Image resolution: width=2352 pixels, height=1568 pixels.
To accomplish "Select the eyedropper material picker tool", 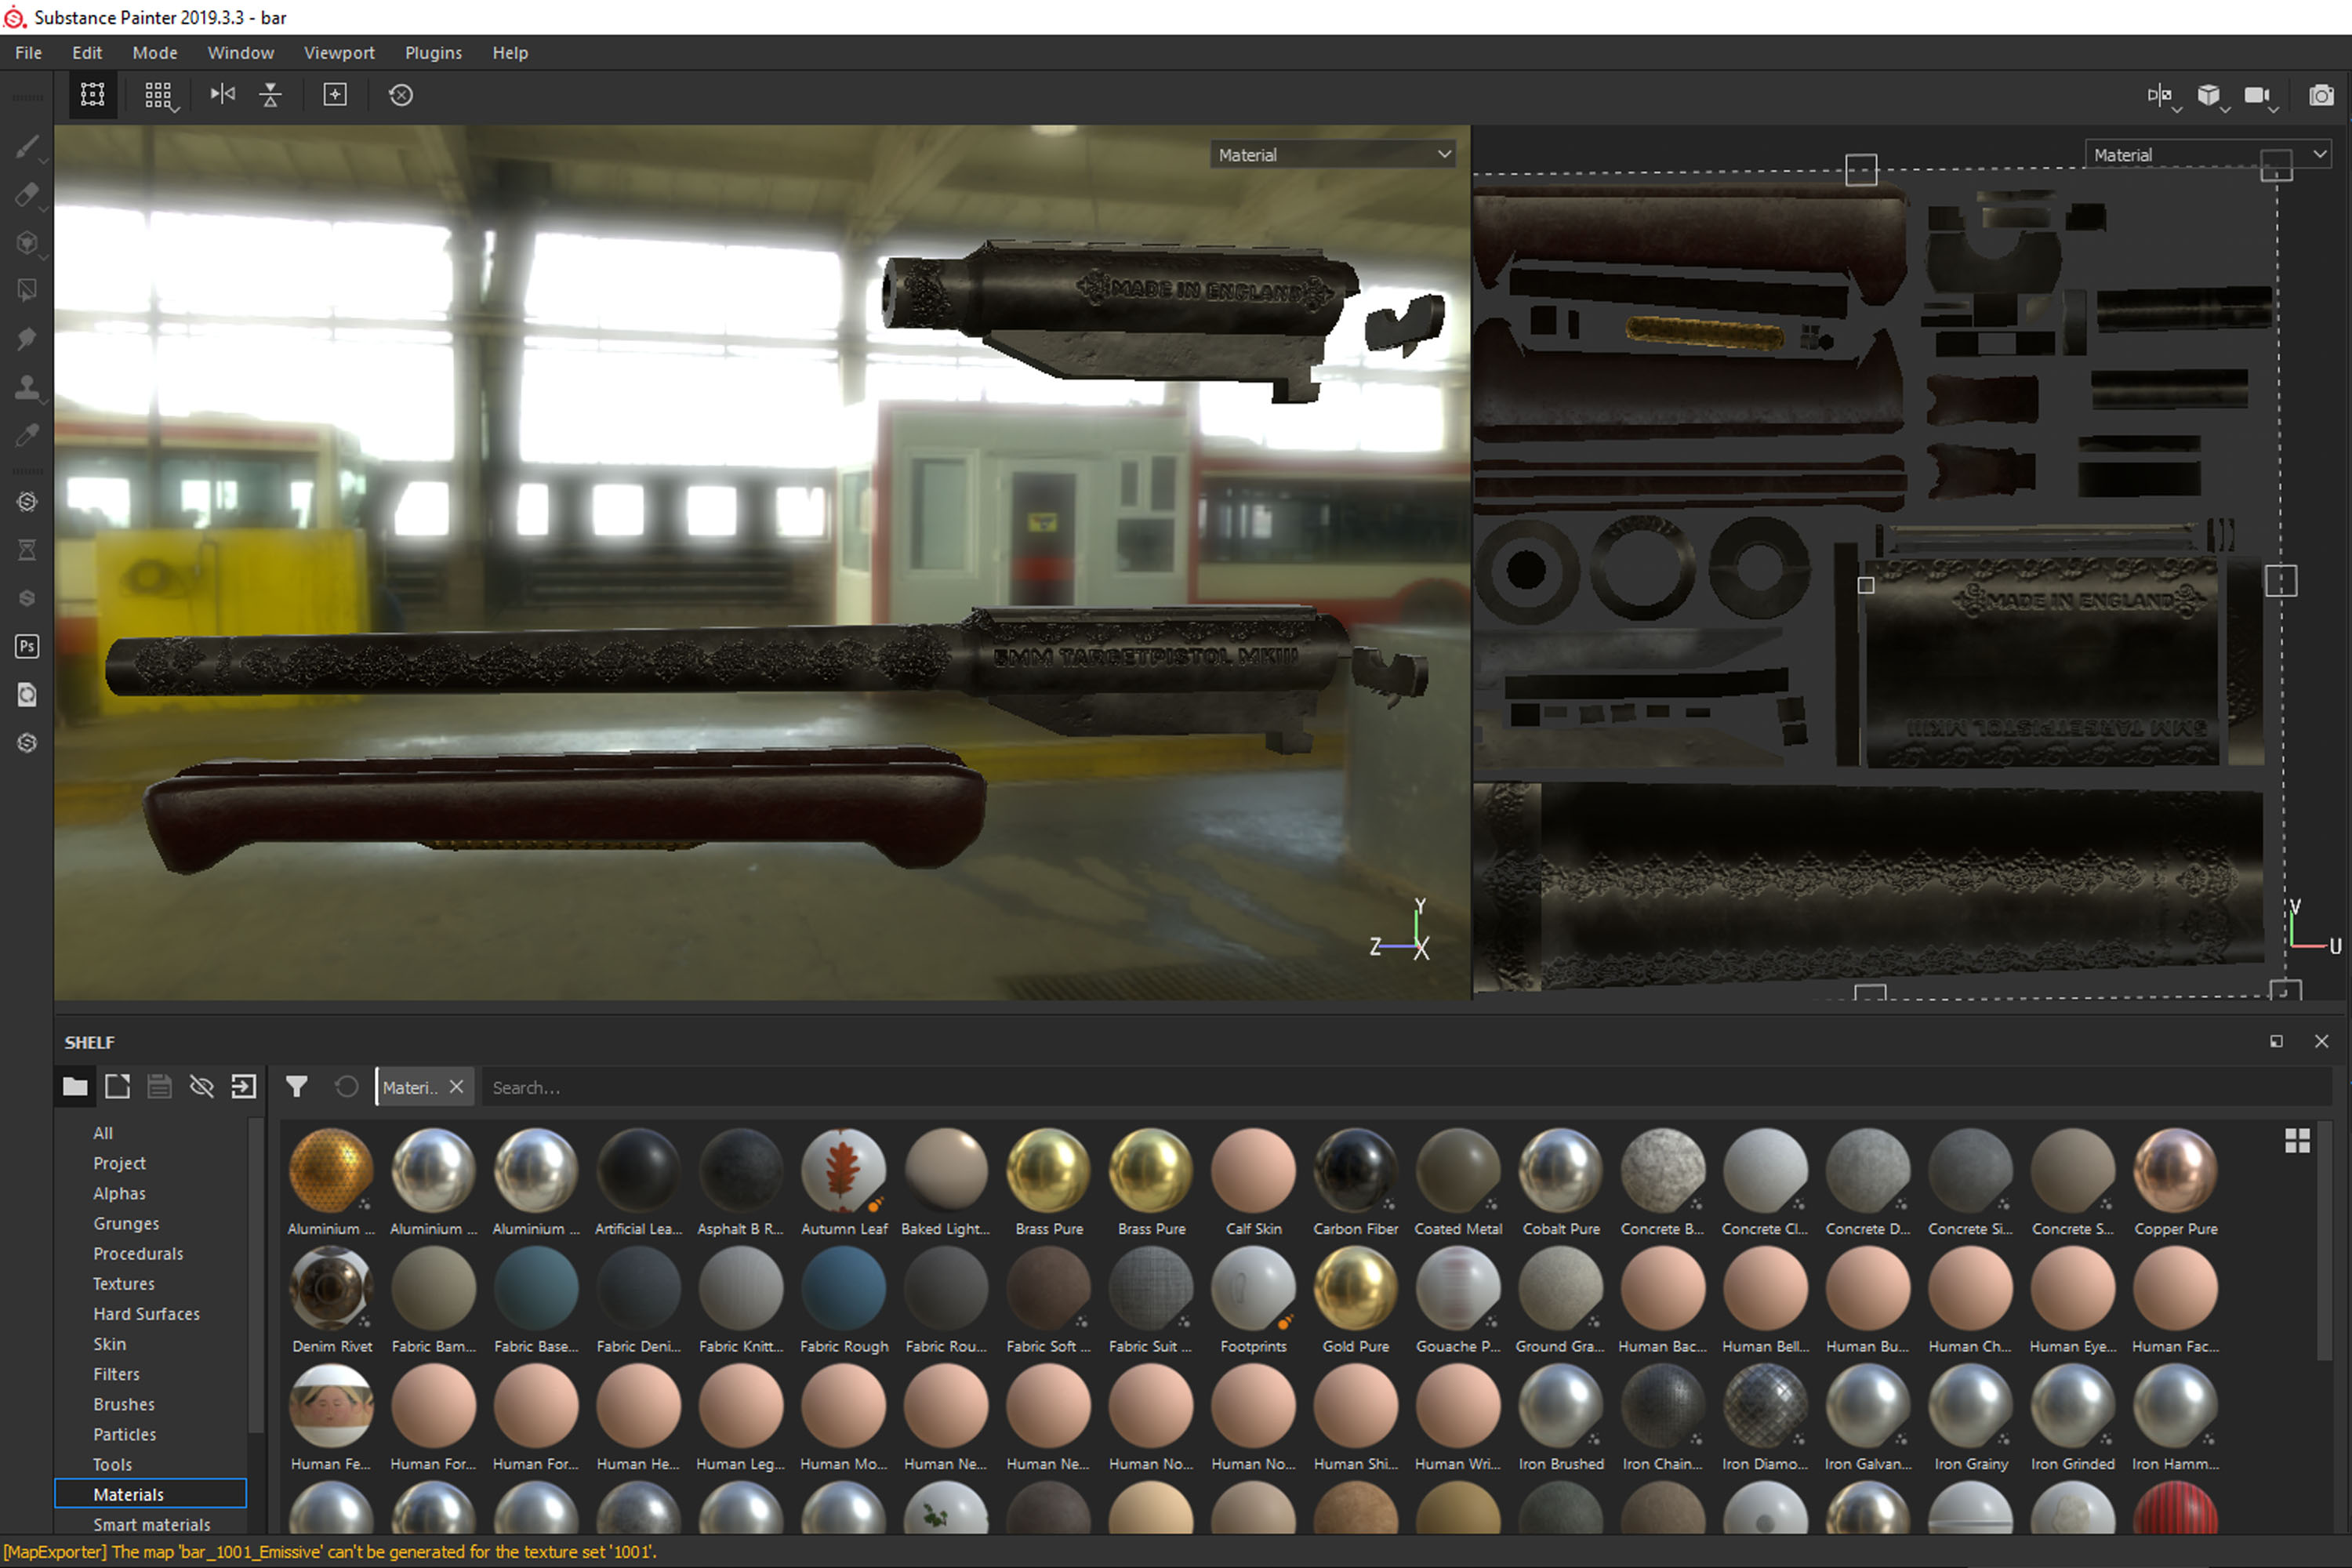I will (27, 435).
